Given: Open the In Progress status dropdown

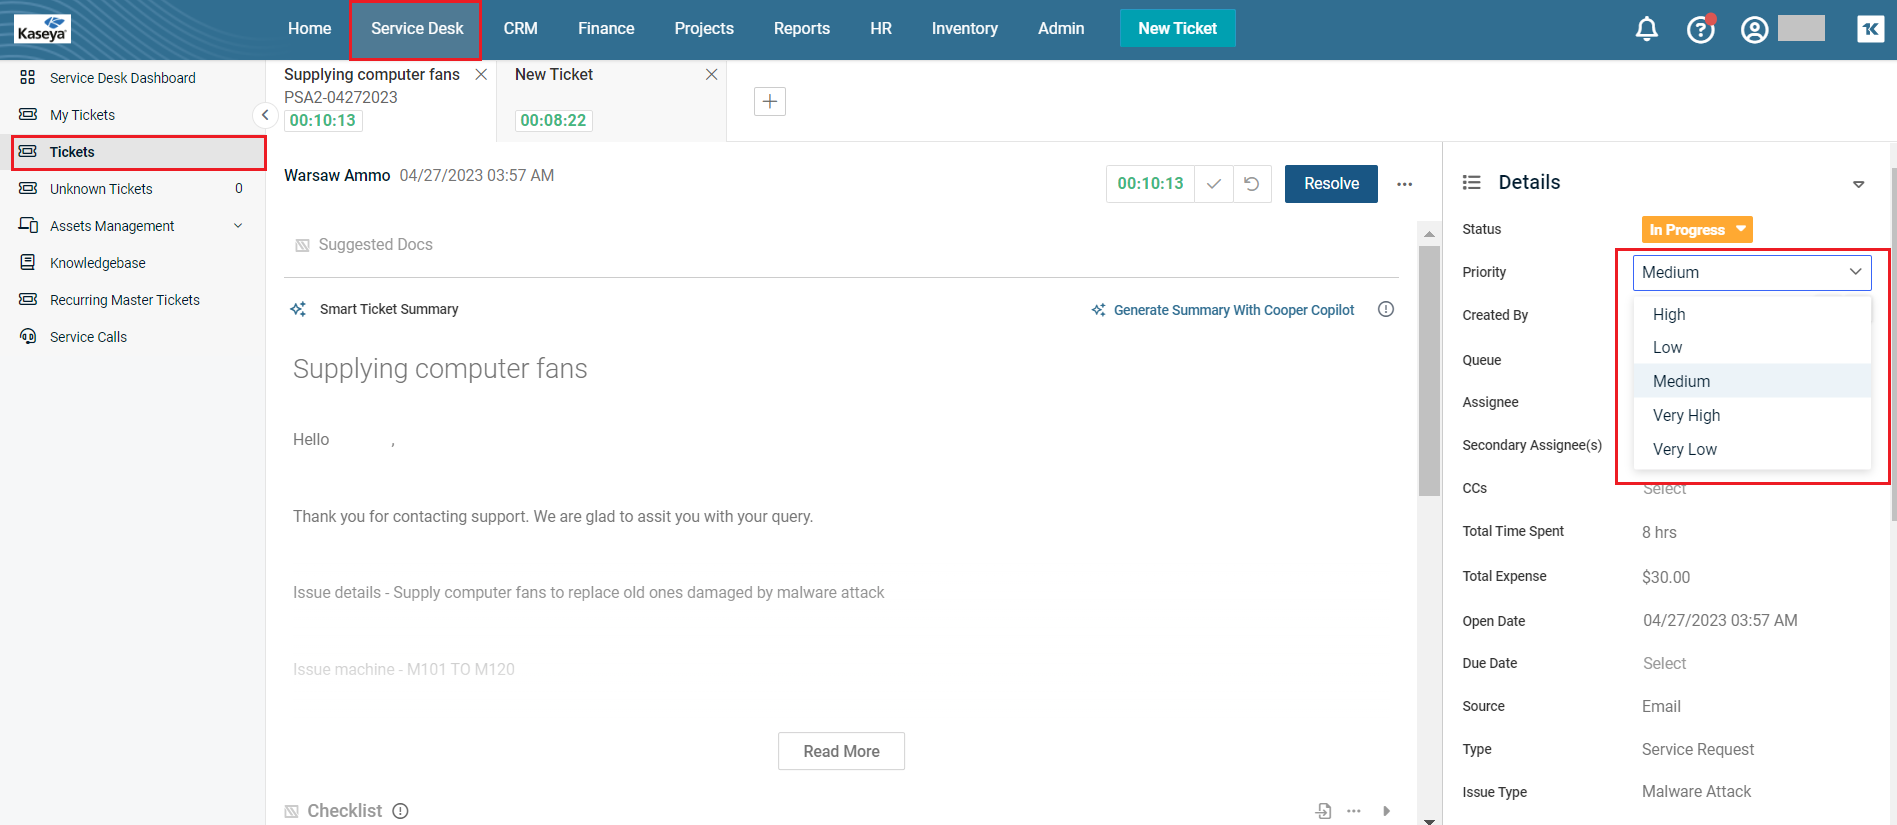Looking at the screenshot, I should pyautogui.click(x=1696, y=229).
